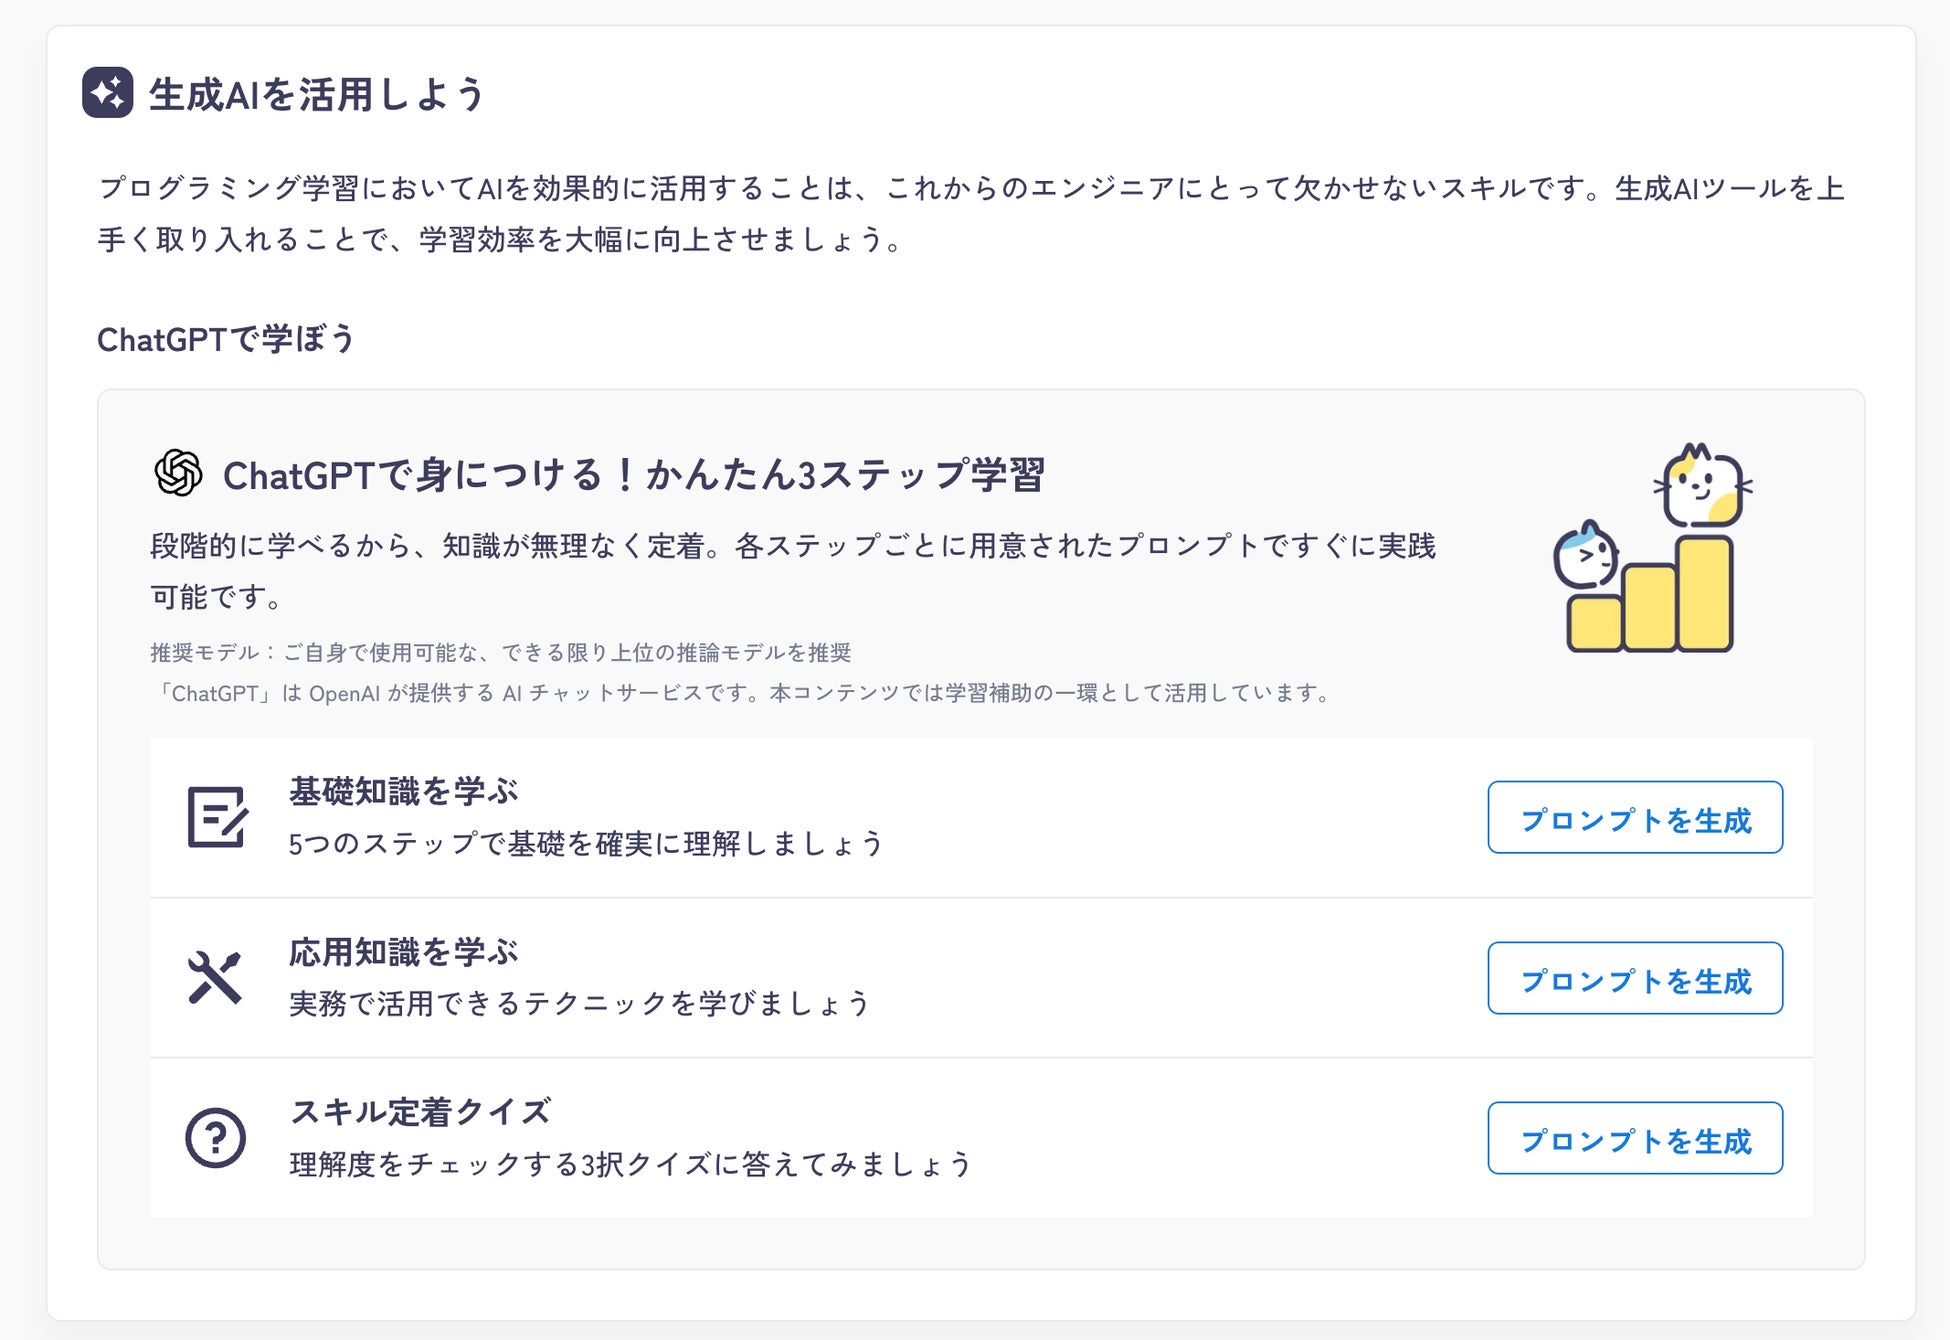Image resolution: width=1950 pixels, height=1340 pixels.
Task: Click the 実務で活用できるテクニック description text
Action: pos(580,1003)
